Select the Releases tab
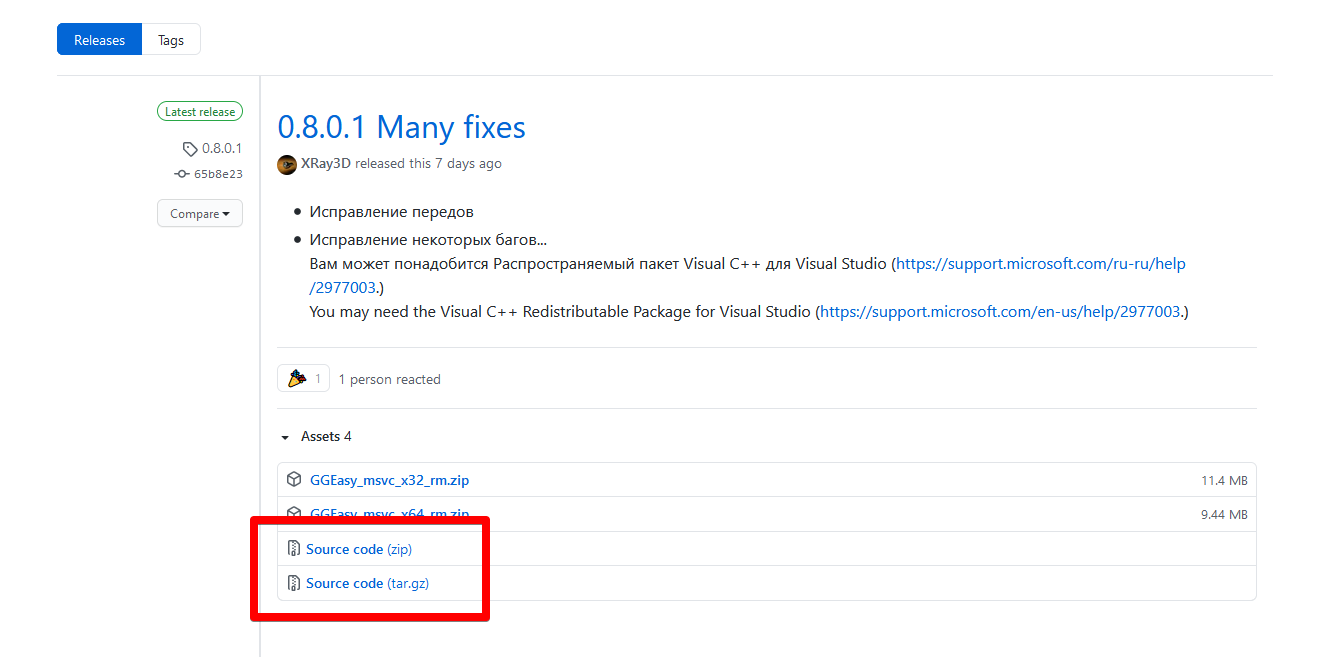The height and width of the screenshot is (657, 1324). point(100,40)
